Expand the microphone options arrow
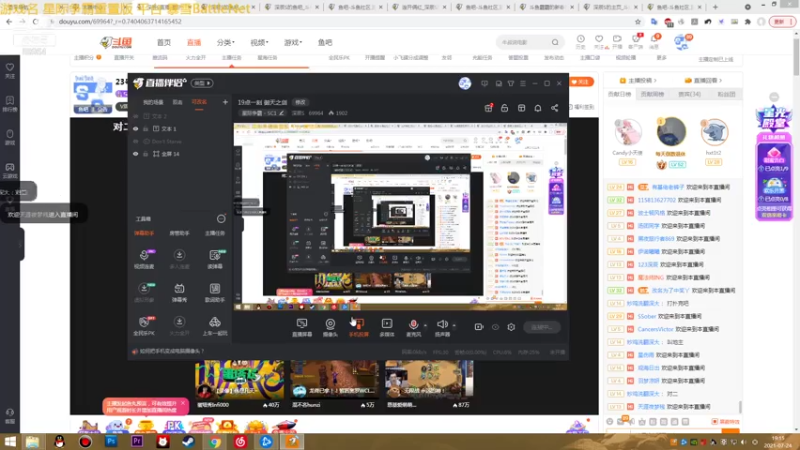This screenshot has width=800, height=450. 426,325
